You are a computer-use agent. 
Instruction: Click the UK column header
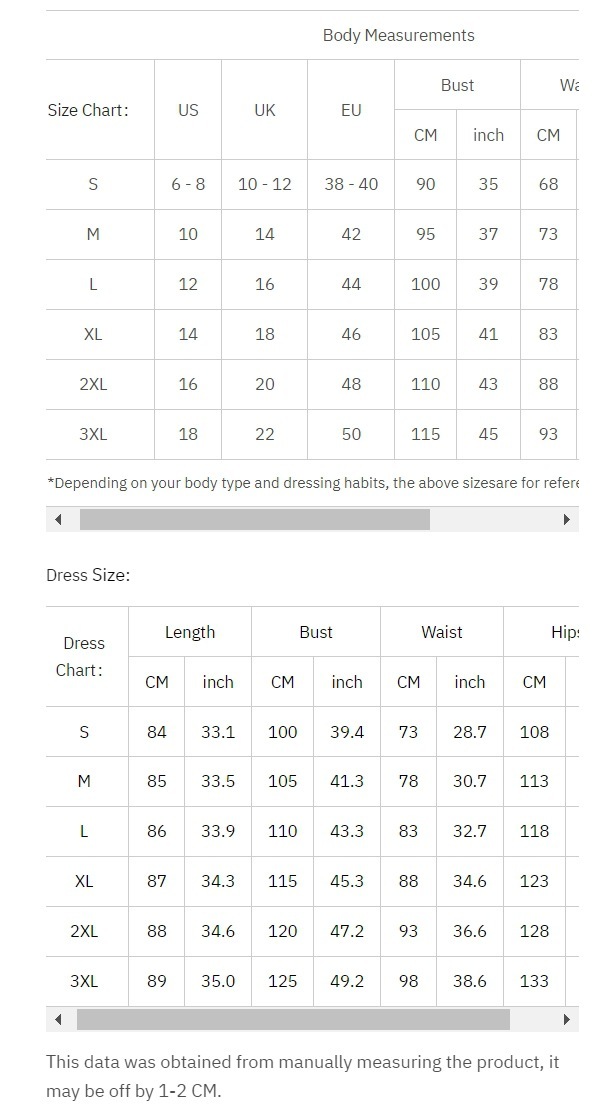[264, 110]
